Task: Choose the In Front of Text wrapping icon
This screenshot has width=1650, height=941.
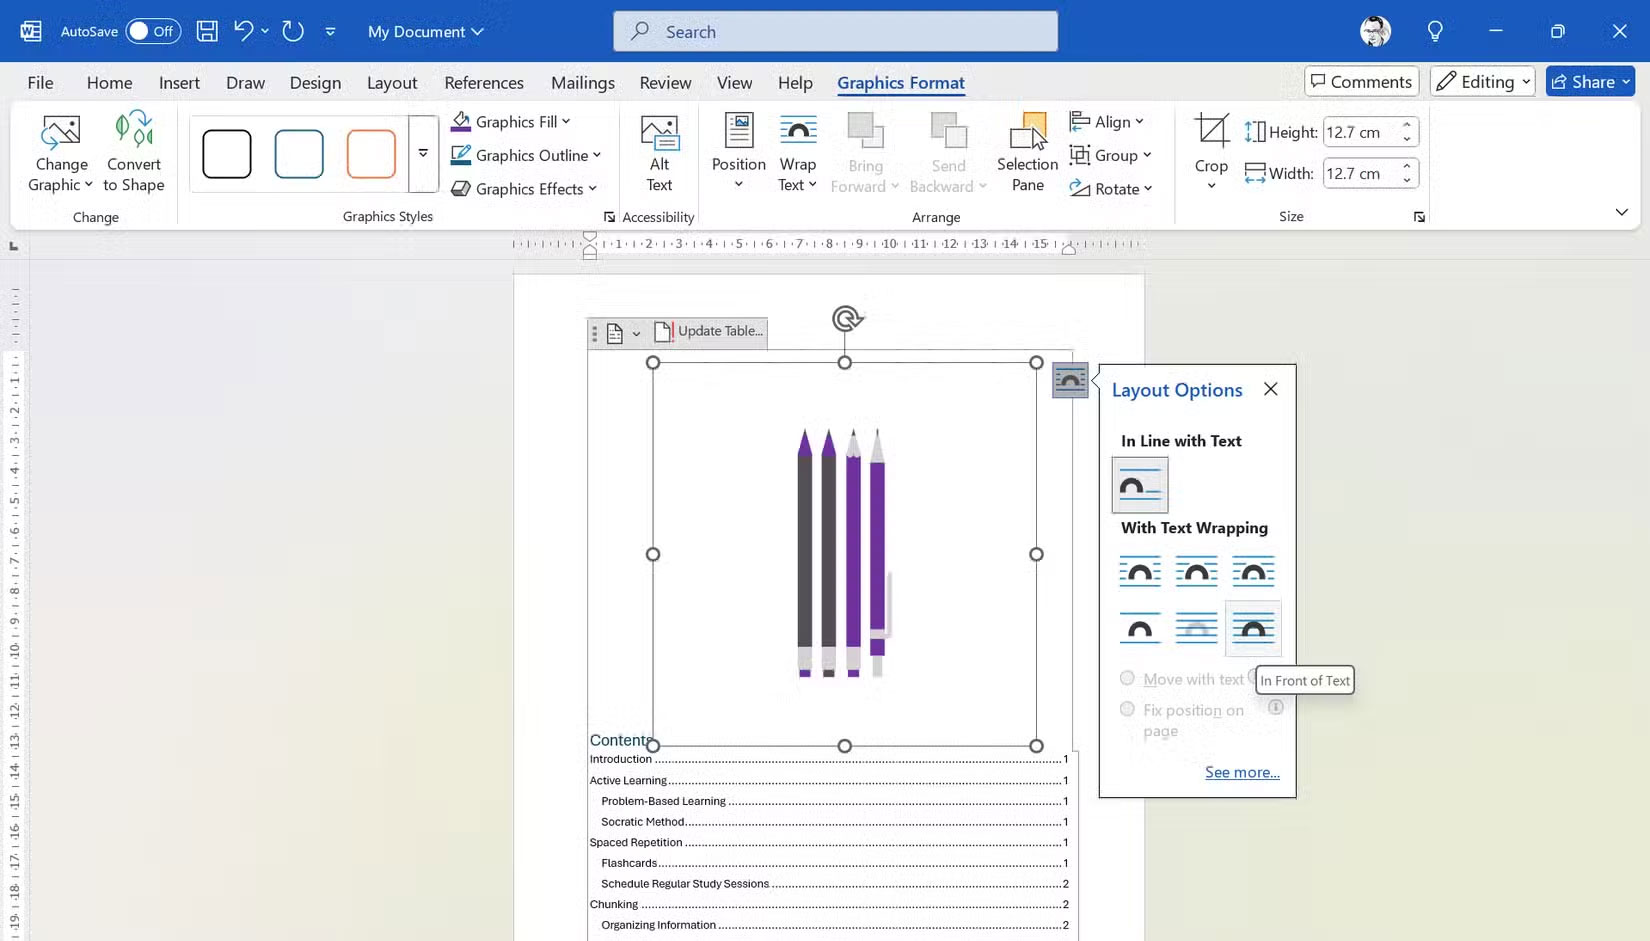Action: point(1253,629)
